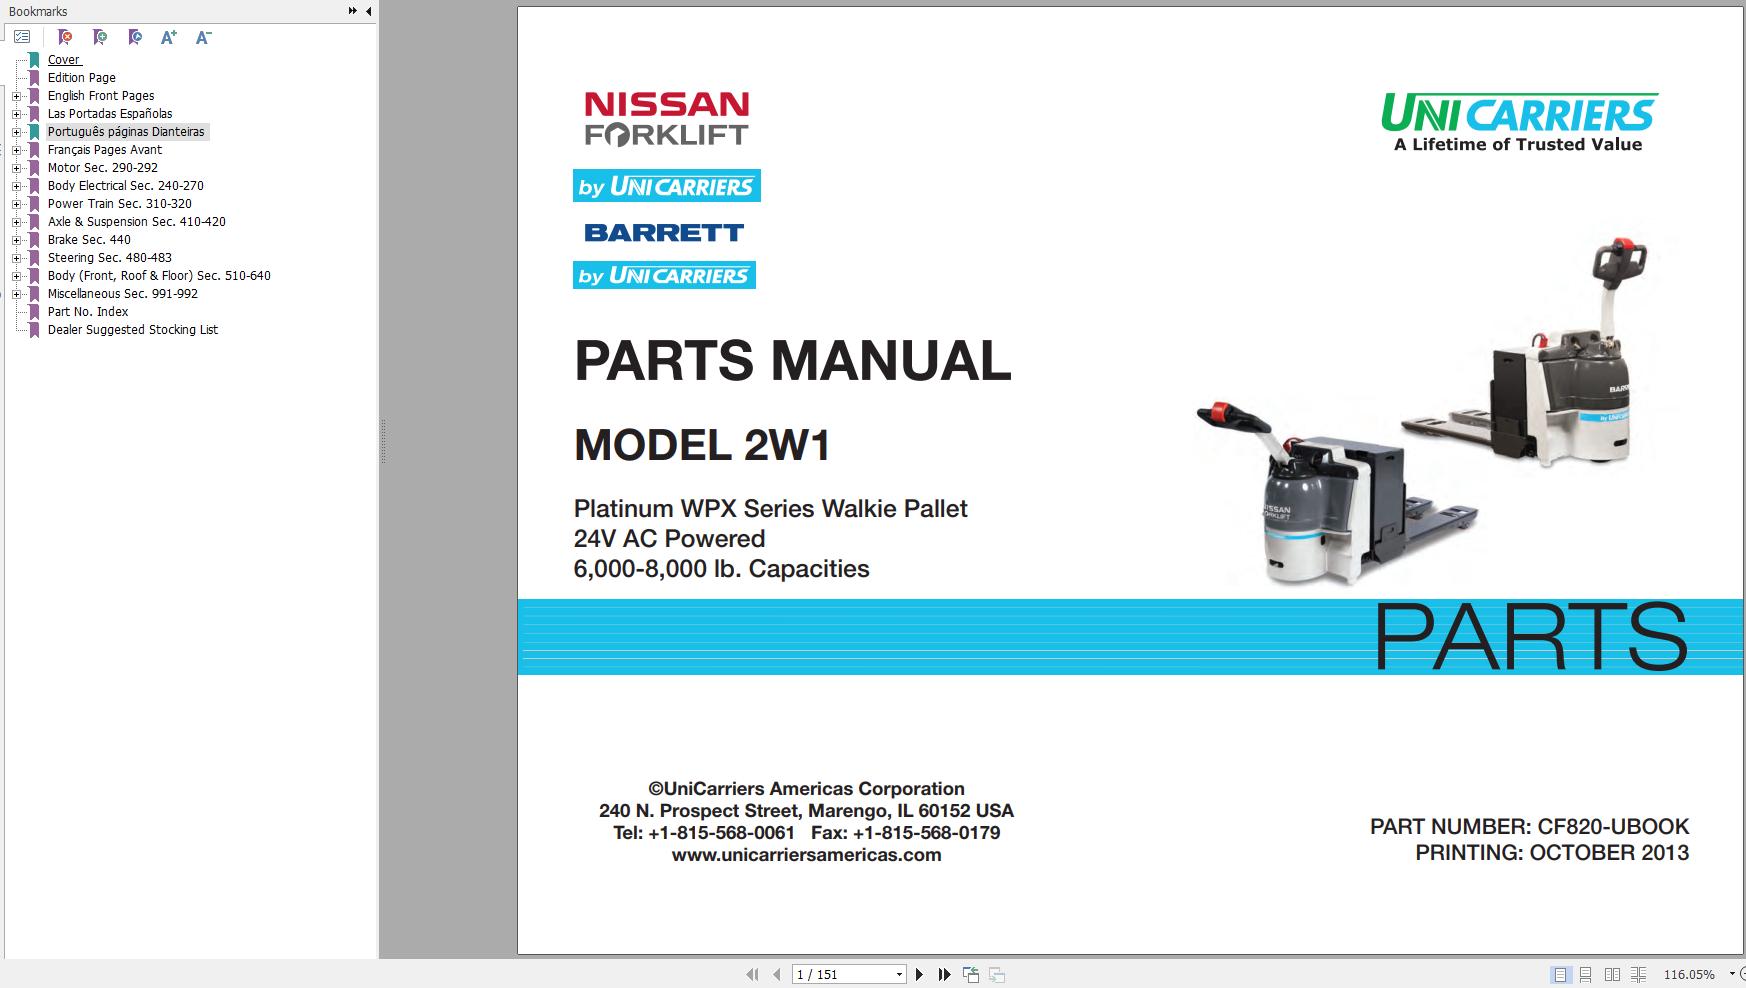The height and width of the screenshot is (988, 1746).
Task: Pin the Bookmarks panel open
Action: (352, 11)
